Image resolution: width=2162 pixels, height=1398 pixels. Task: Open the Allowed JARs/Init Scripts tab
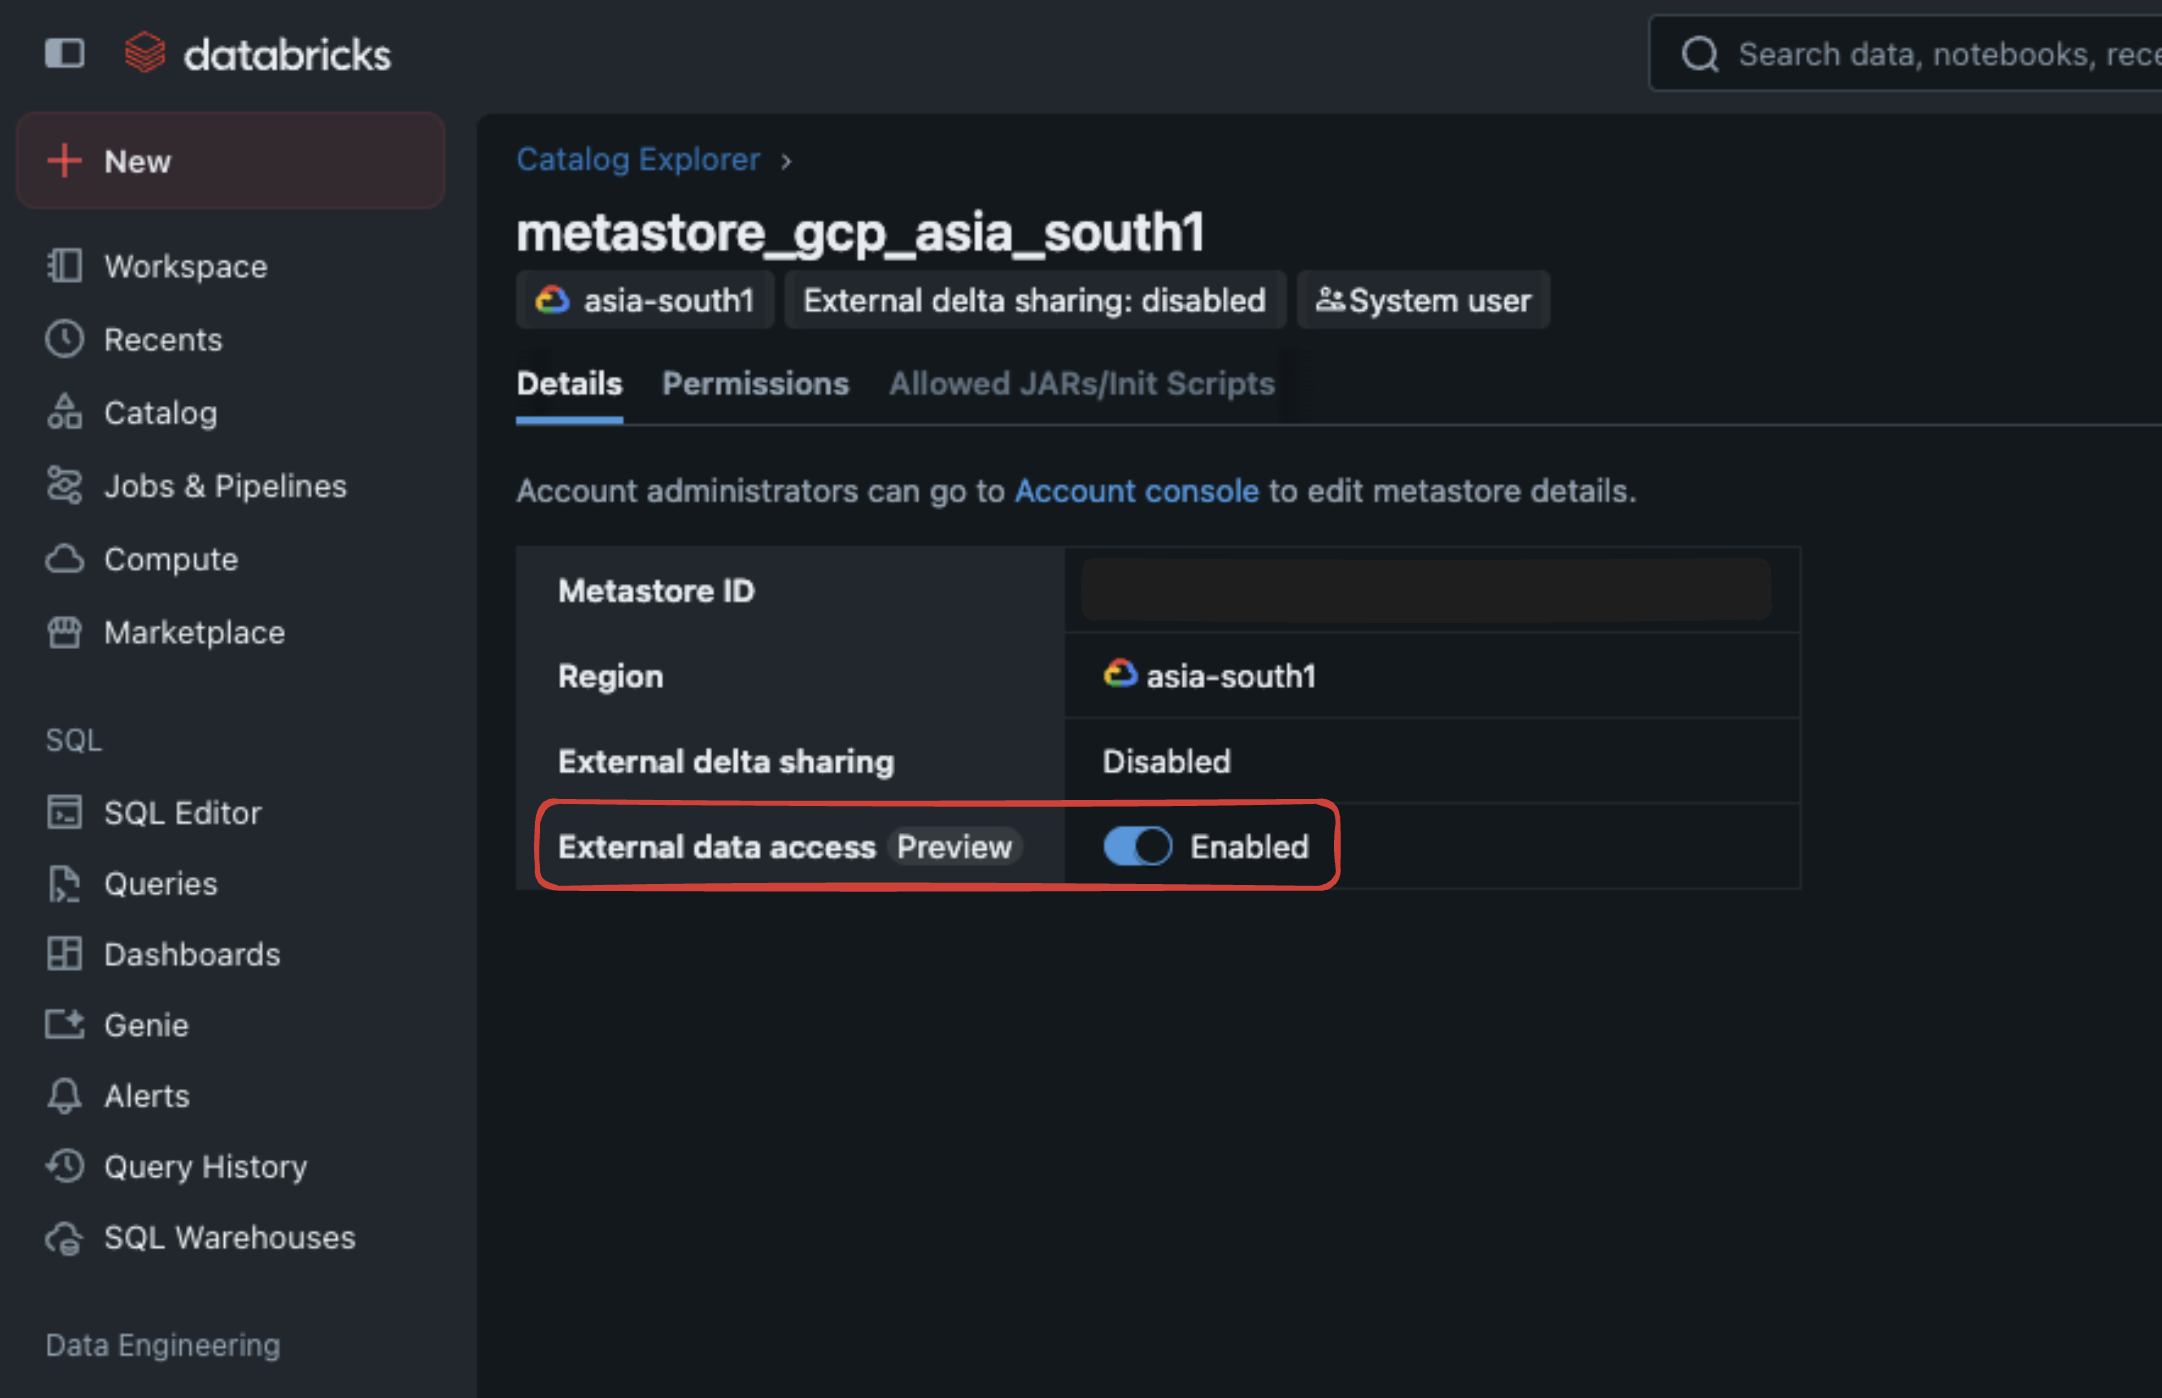pyautogui.click(x=1082, y=383)
